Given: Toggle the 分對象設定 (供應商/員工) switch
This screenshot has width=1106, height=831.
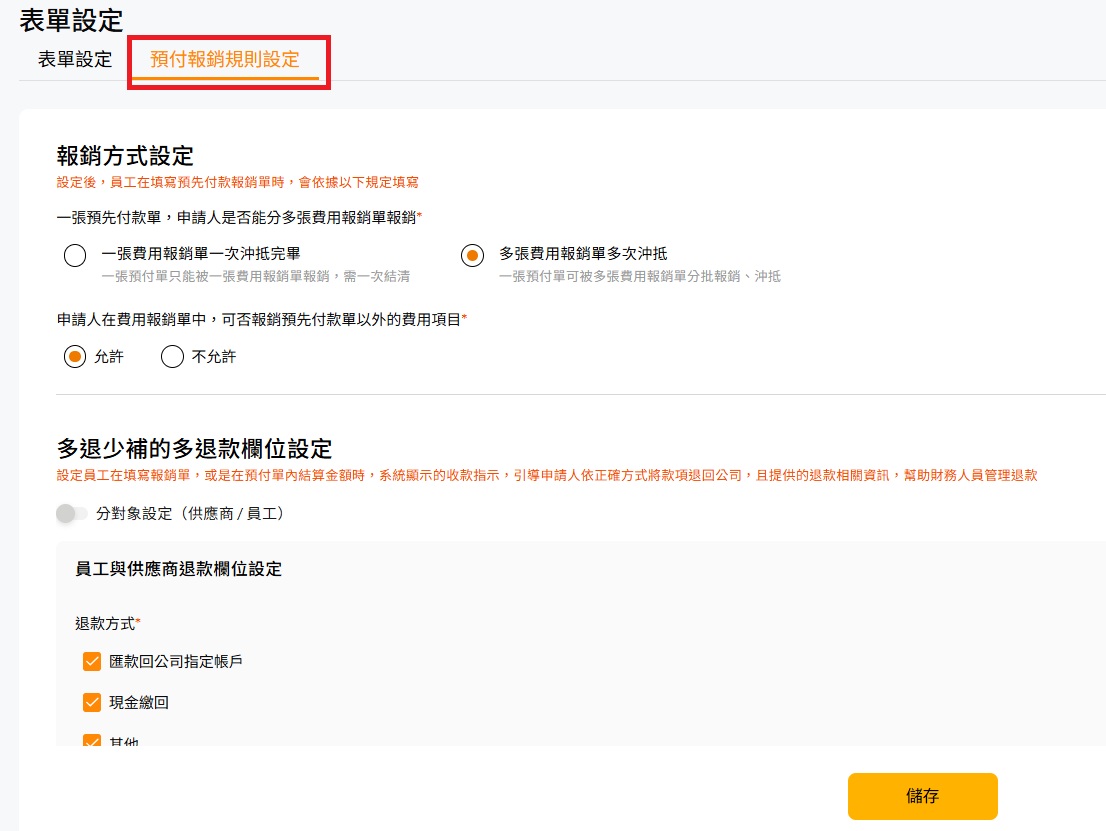Looking at the screenshot, I should (71, 514).
